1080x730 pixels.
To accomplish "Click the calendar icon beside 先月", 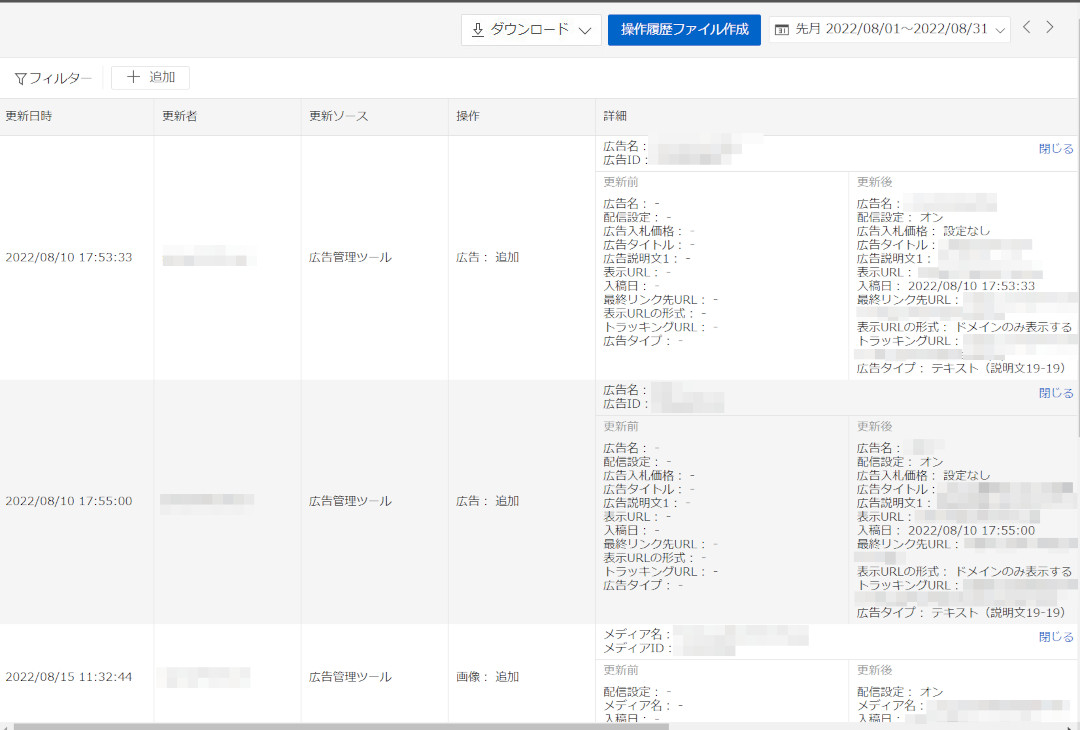I will point(782,30).
